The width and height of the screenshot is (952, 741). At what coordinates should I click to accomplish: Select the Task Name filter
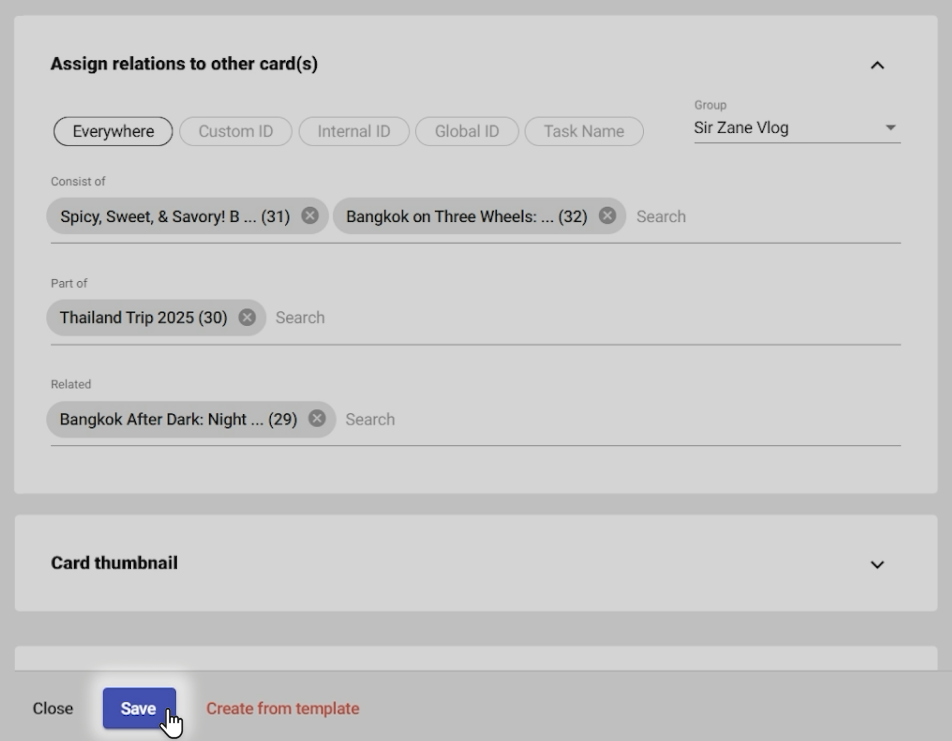pyautogui.click(x=584, y=131)
